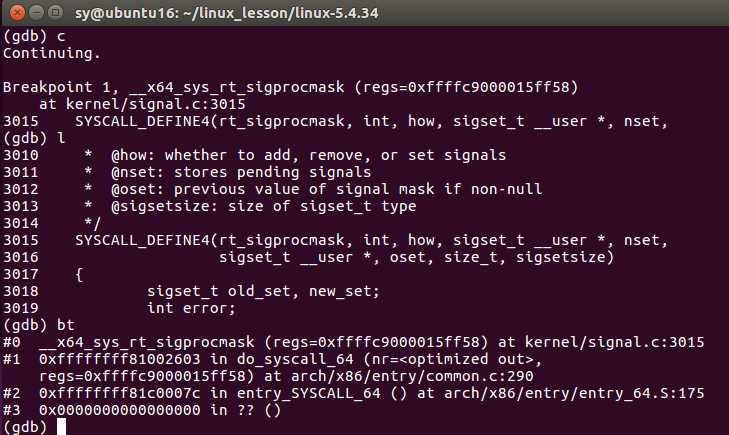This screenshot has width=729, height=435.
Task: Close the terminal window
Action: [x=17, y=12]
